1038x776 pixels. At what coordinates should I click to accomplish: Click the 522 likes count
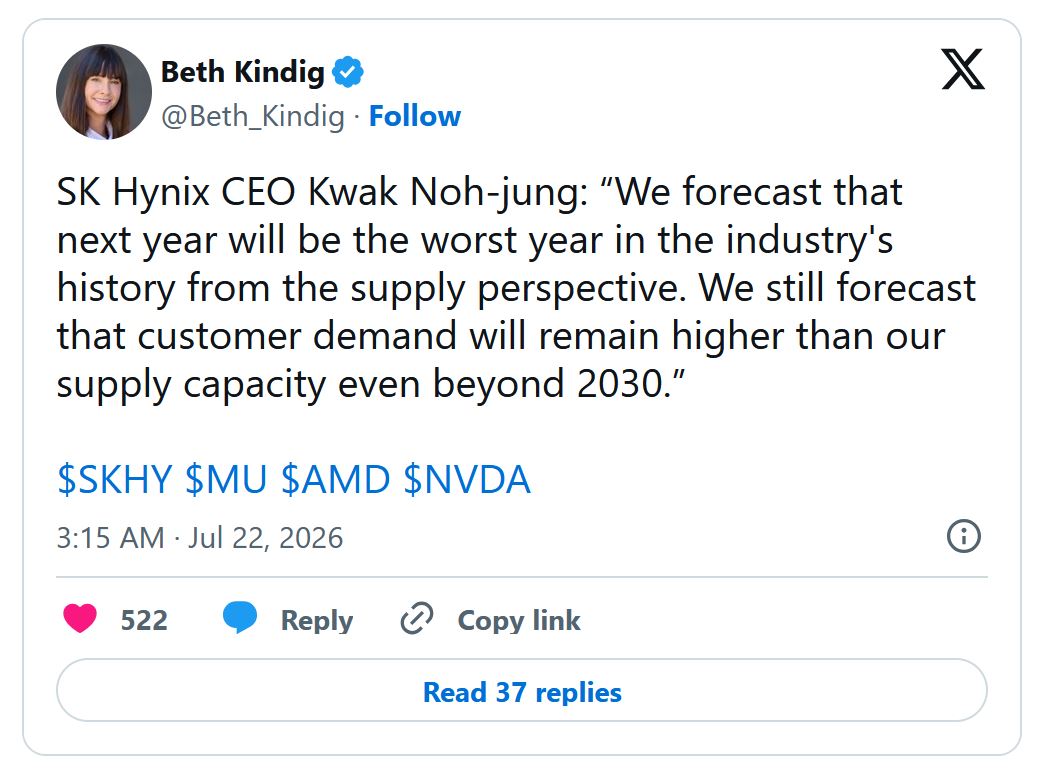tap(144, 620)
